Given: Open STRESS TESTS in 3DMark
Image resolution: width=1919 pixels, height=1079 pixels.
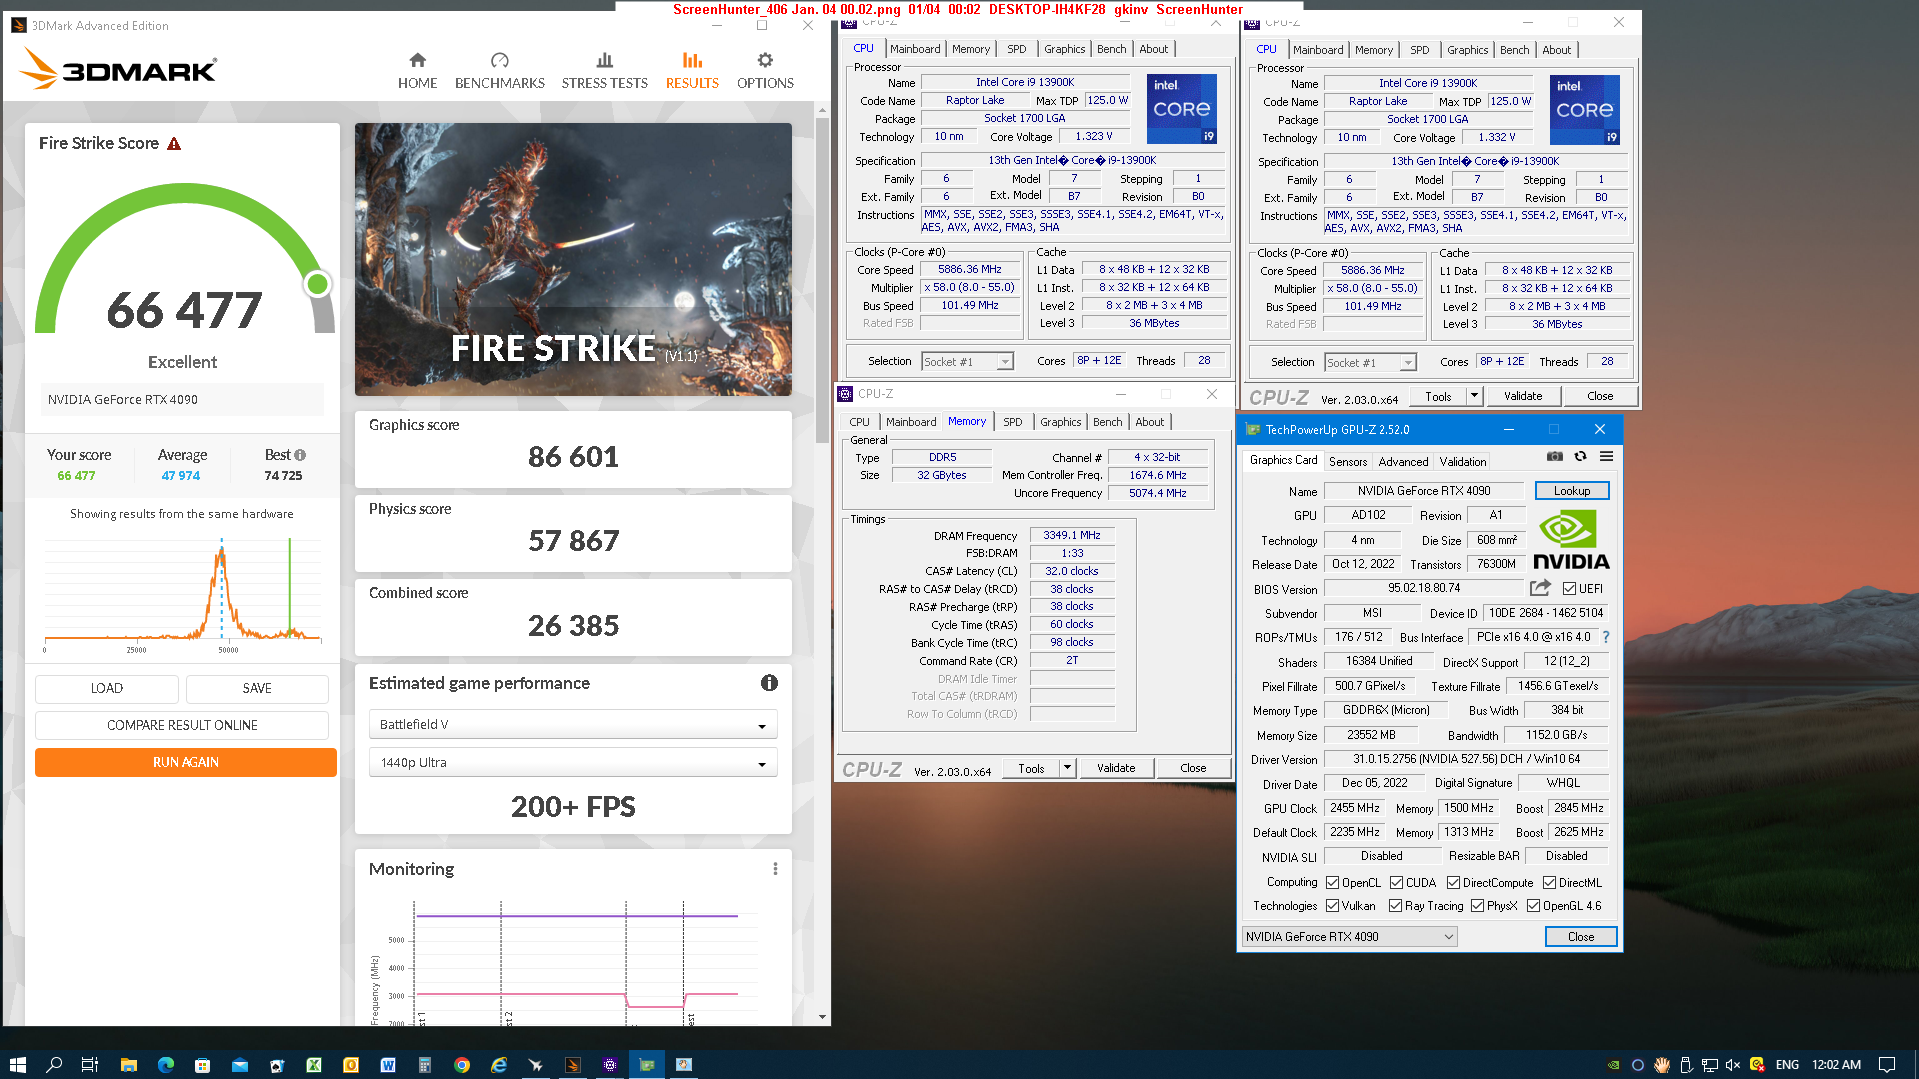Looking at the screenshot, I should coord(604,71).
